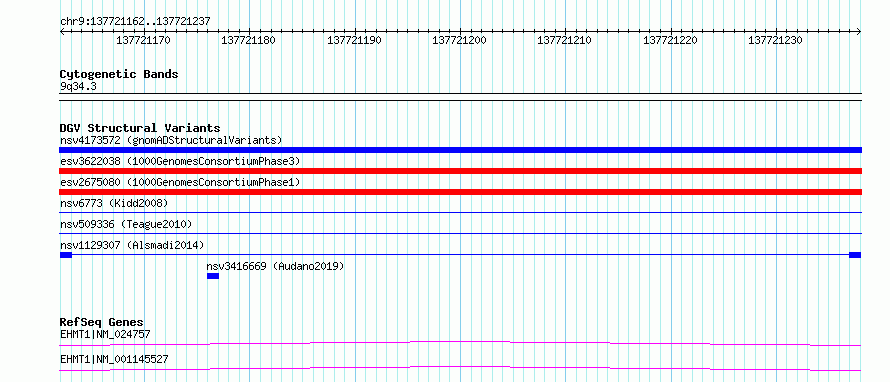Click the chr9:137721162..137721237 coordinates label
Image resolution: width=890 pixels, height=382 pixels.
pyautogui.click(x=135, y=21)
